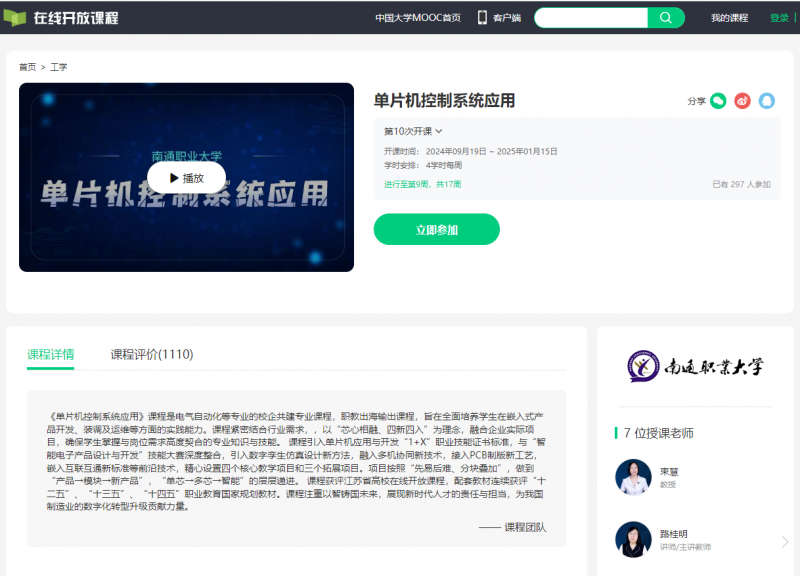This screenshot has width=800, height=576.
Task: Share course via QQ icon
Action: click(766, 101)
